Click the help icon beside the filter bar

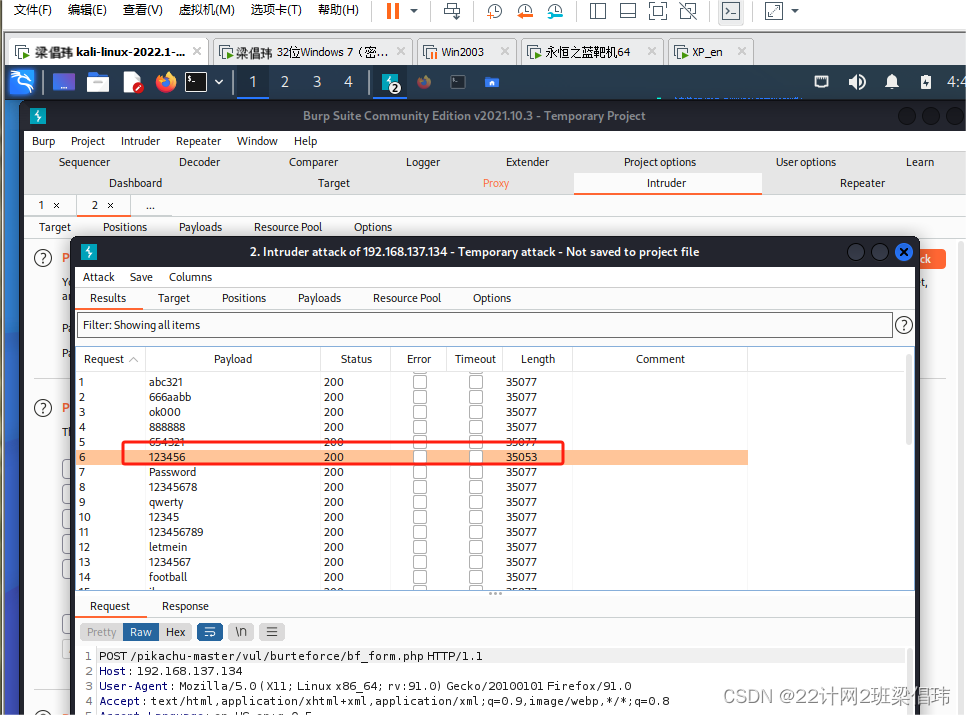click(x=903, y=325)
